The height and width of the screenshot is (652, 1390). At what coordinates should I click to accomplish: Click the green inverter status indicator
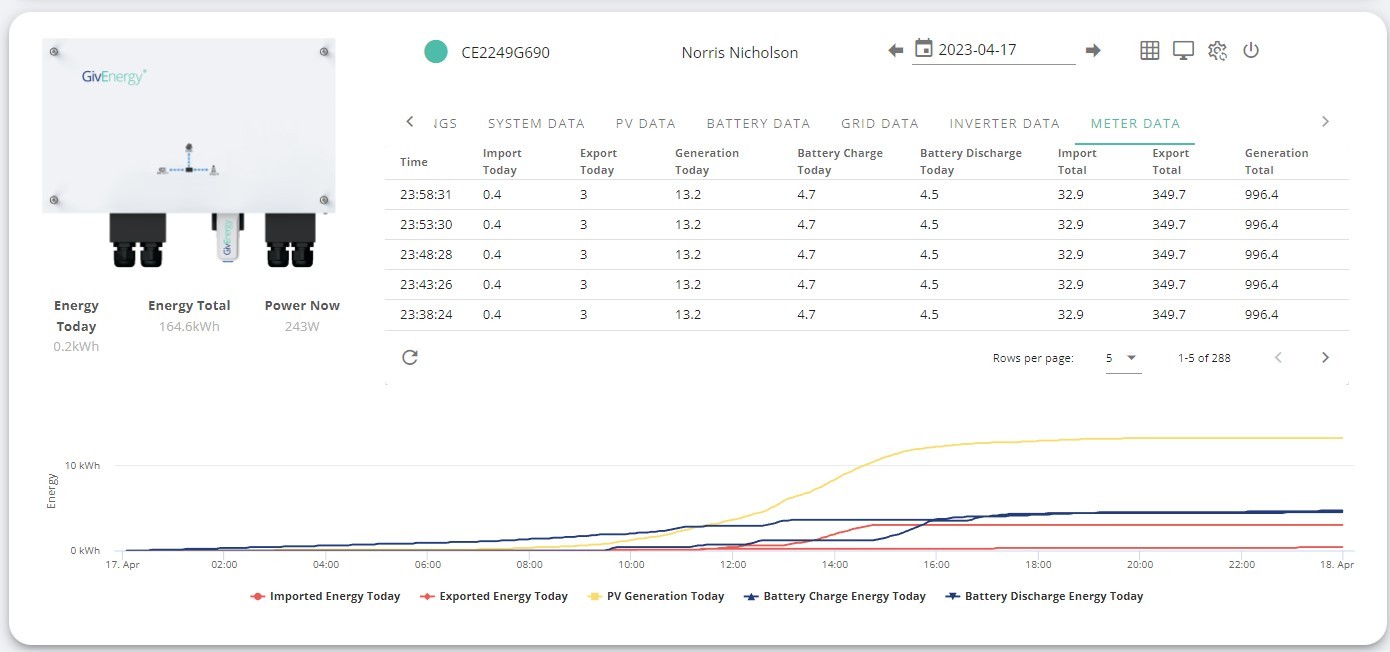click(x=435, y=52)
